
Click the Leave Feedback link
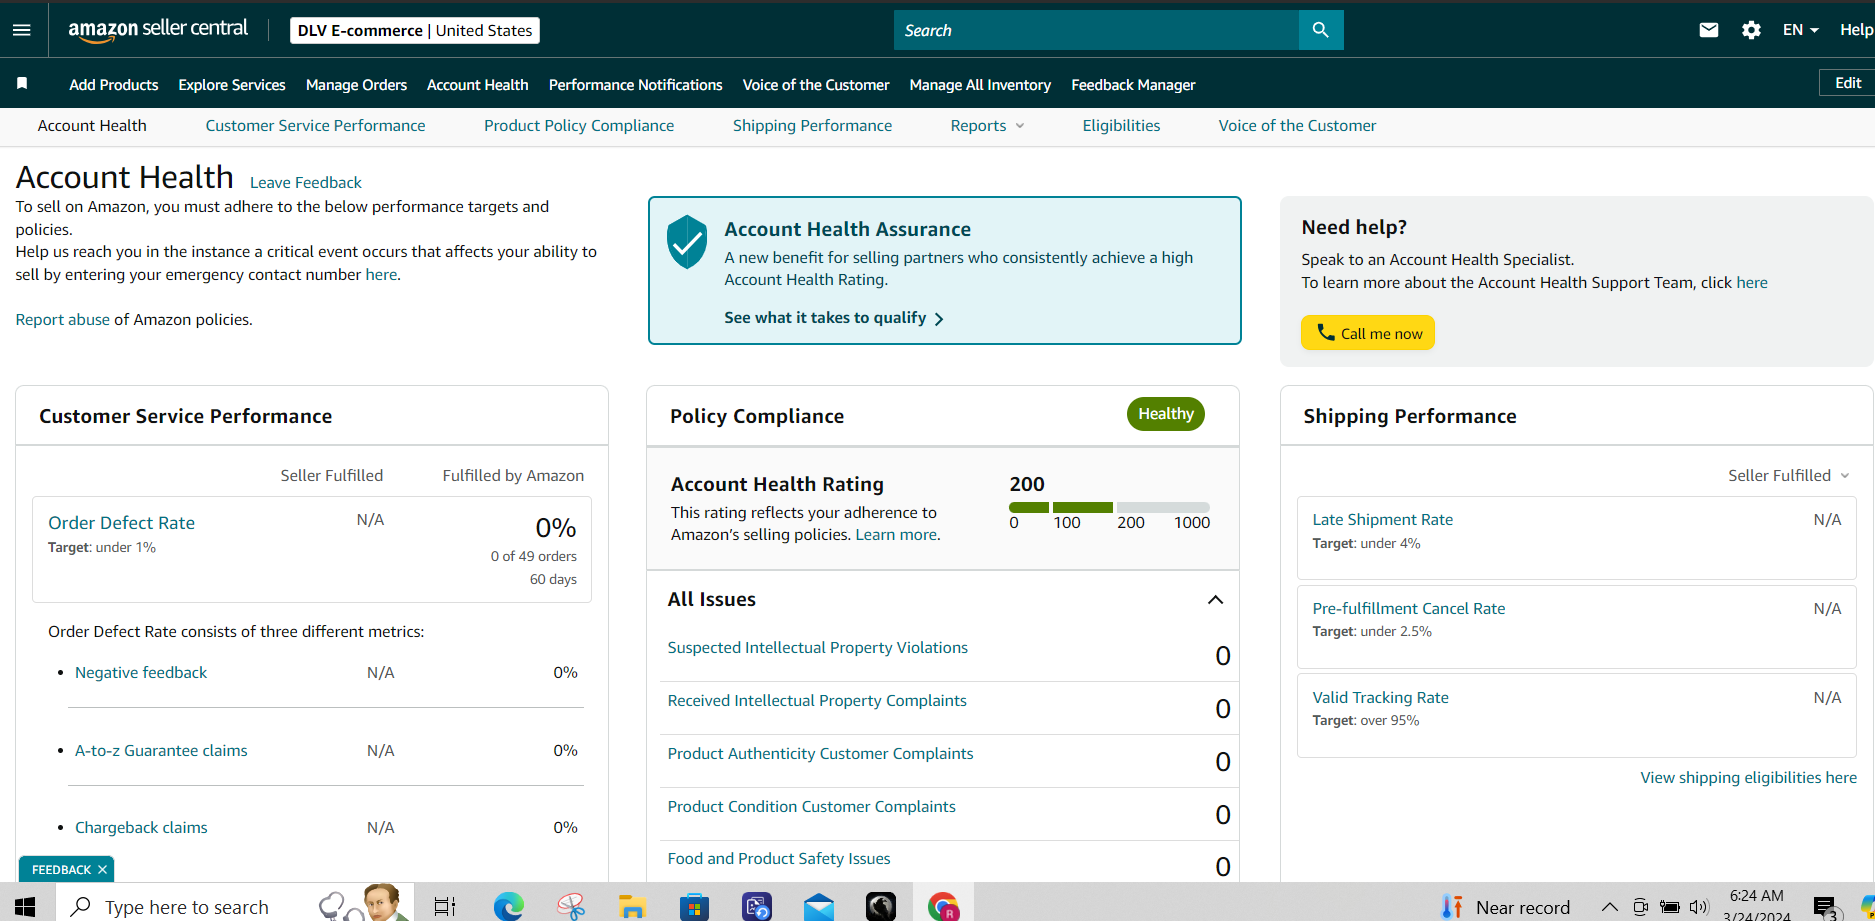pyautogui.click(x=305, y=182)
